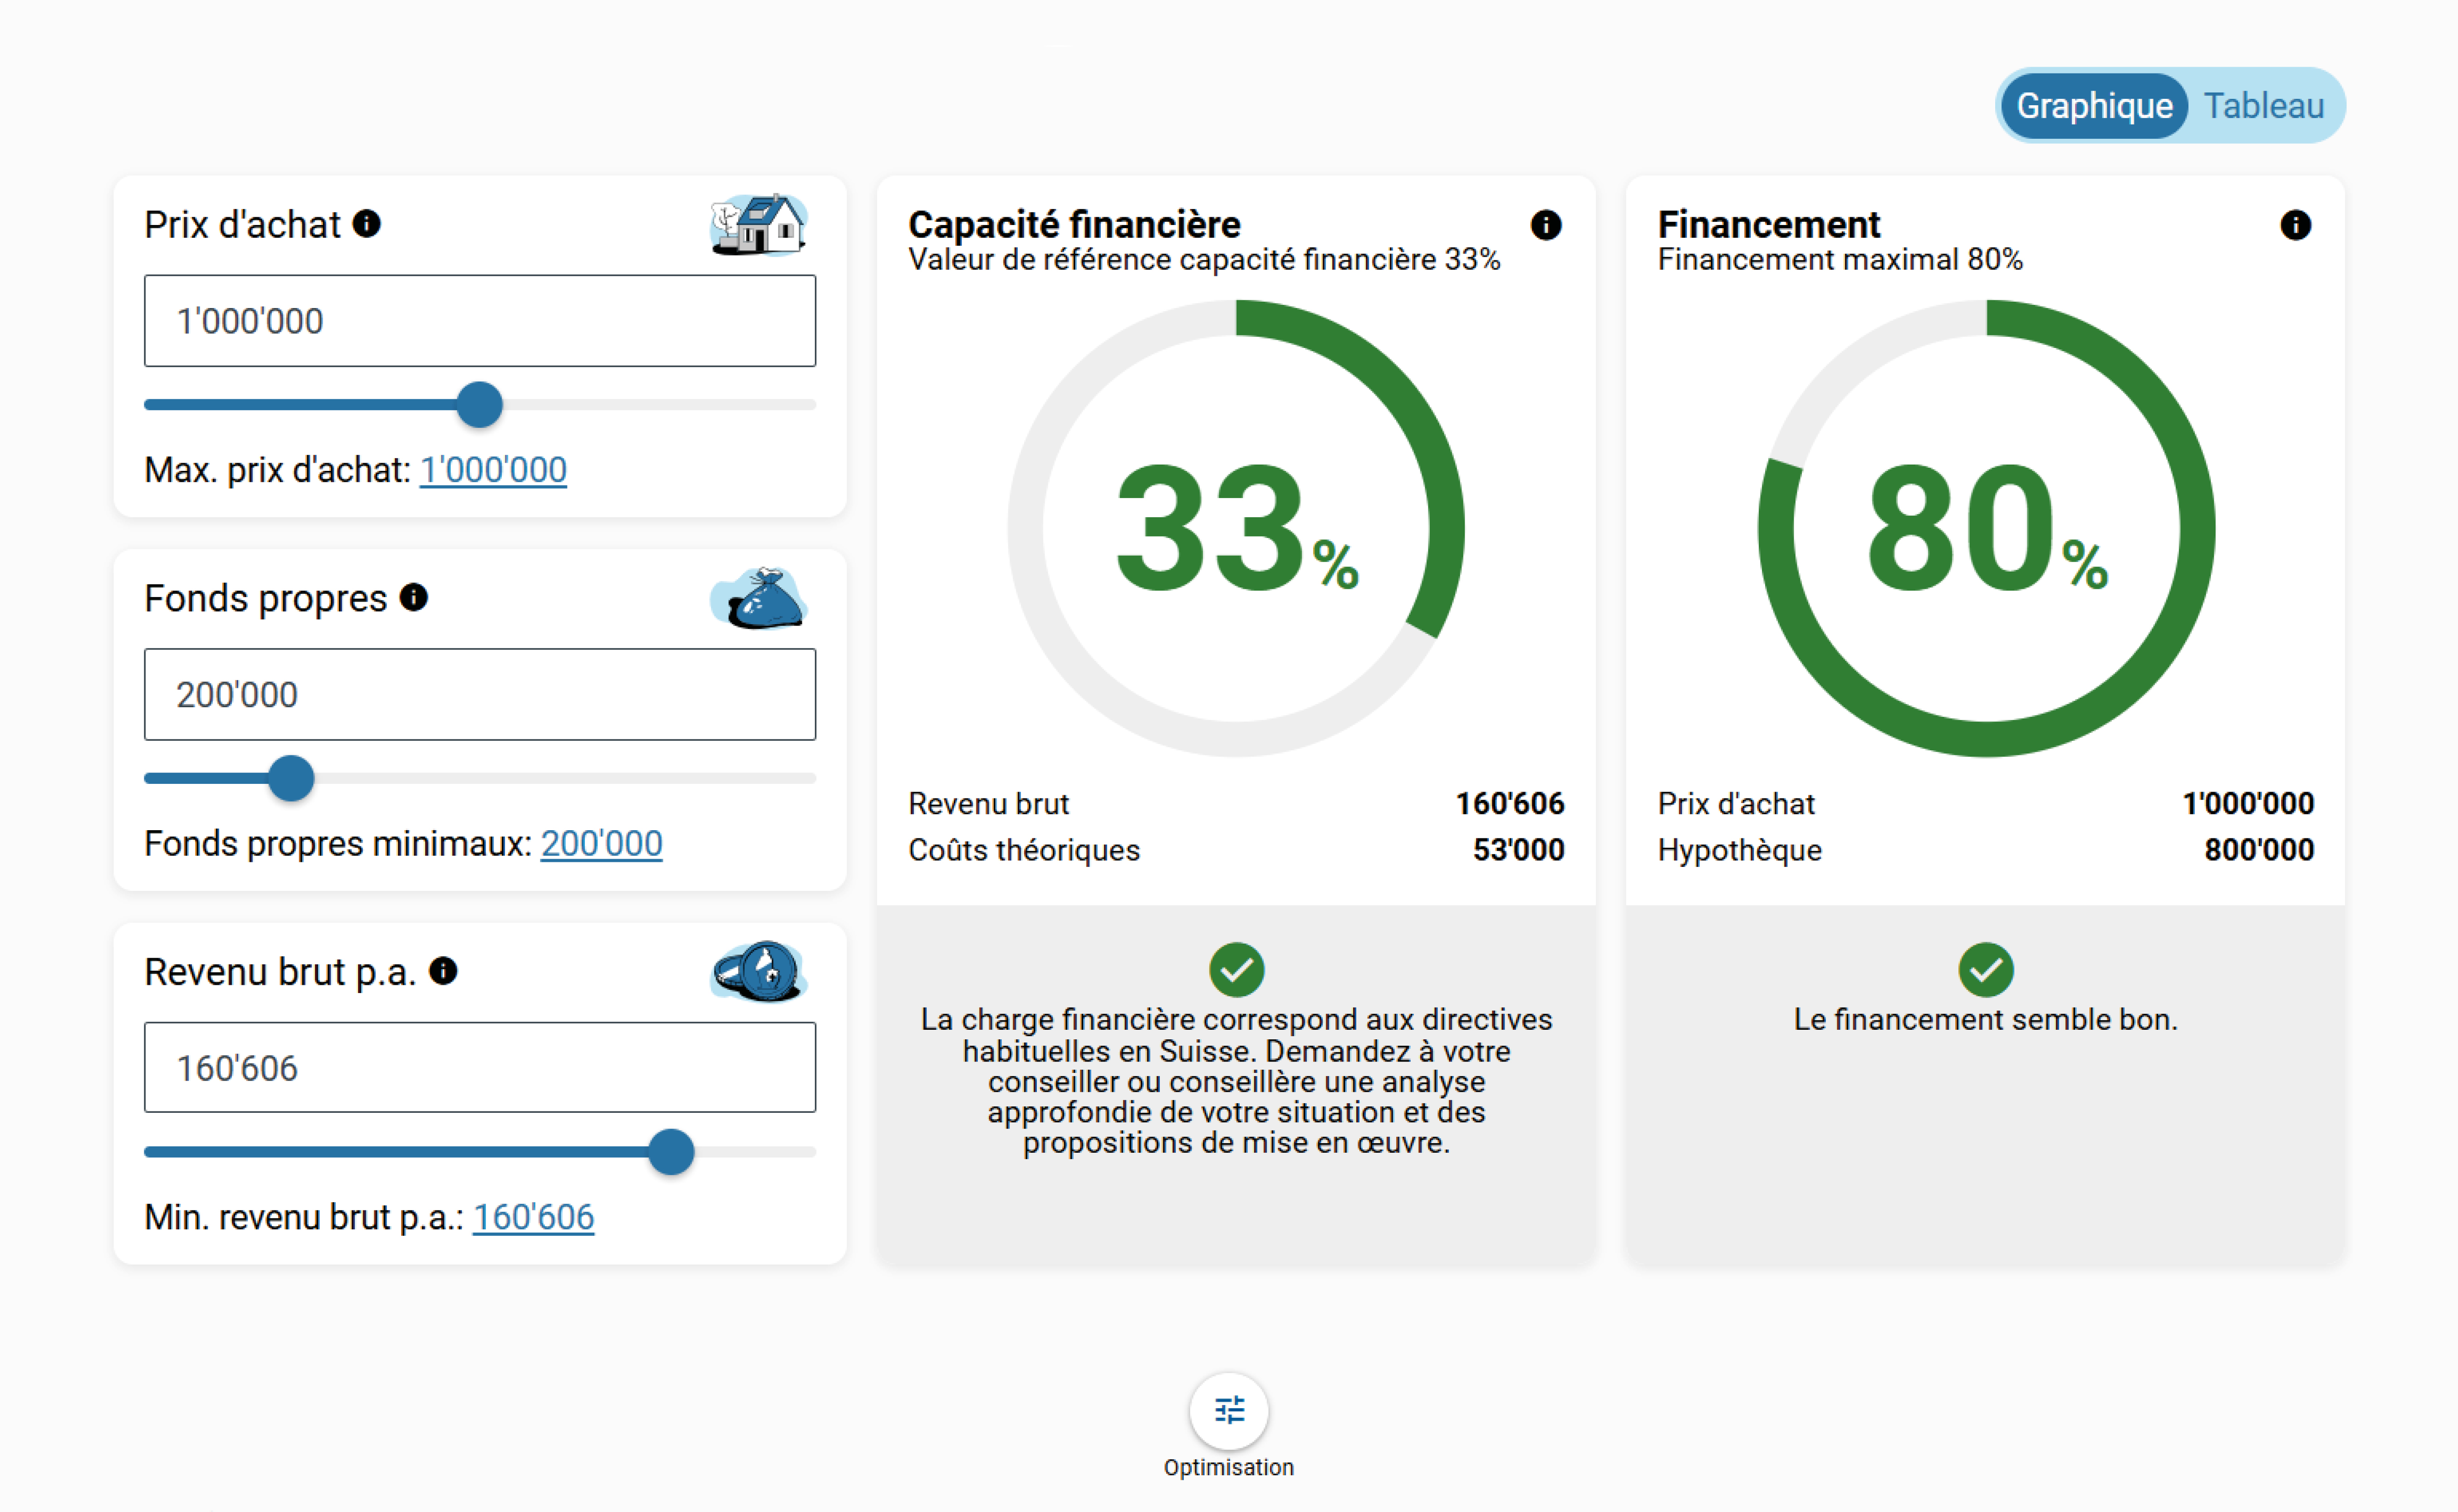Click the coins illustration icon
This screenshot has height=1512, width=2458.
759,971
